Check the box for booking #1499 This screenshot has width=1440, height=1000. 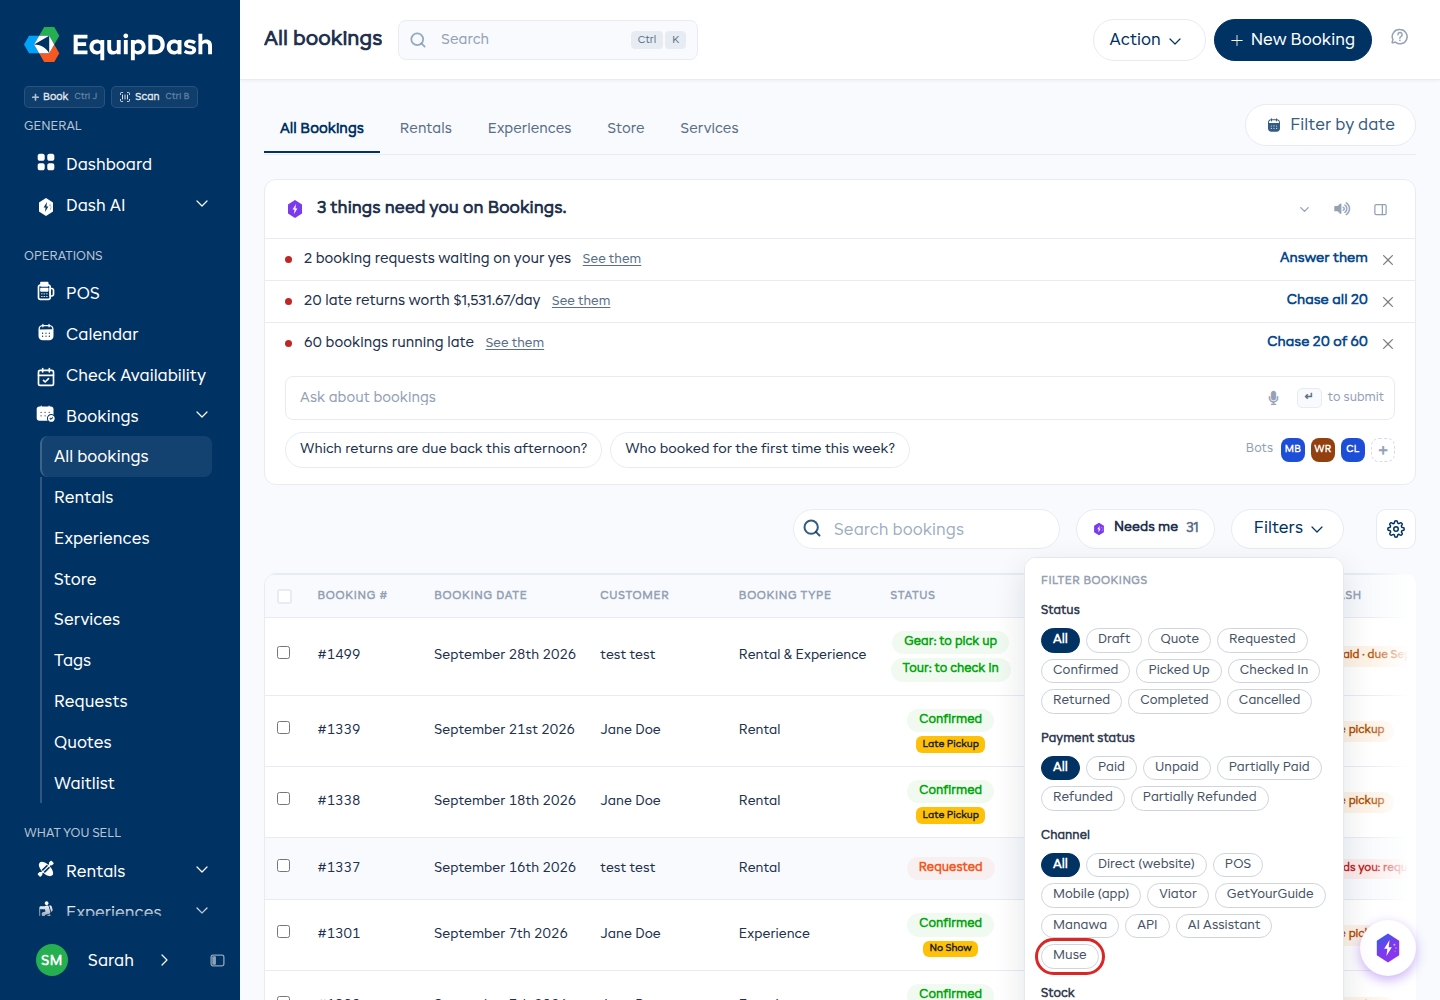[284, 652]
